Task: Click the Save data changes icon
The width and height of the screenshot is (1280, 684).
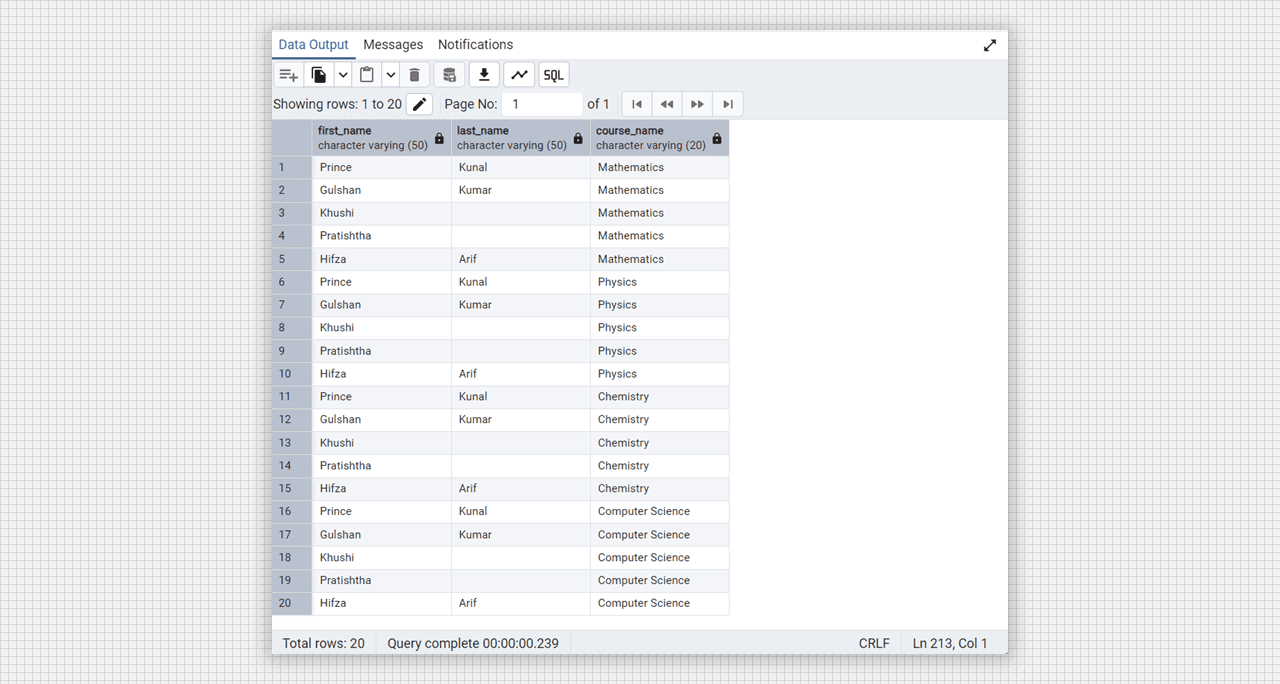Action: point(450,75)
